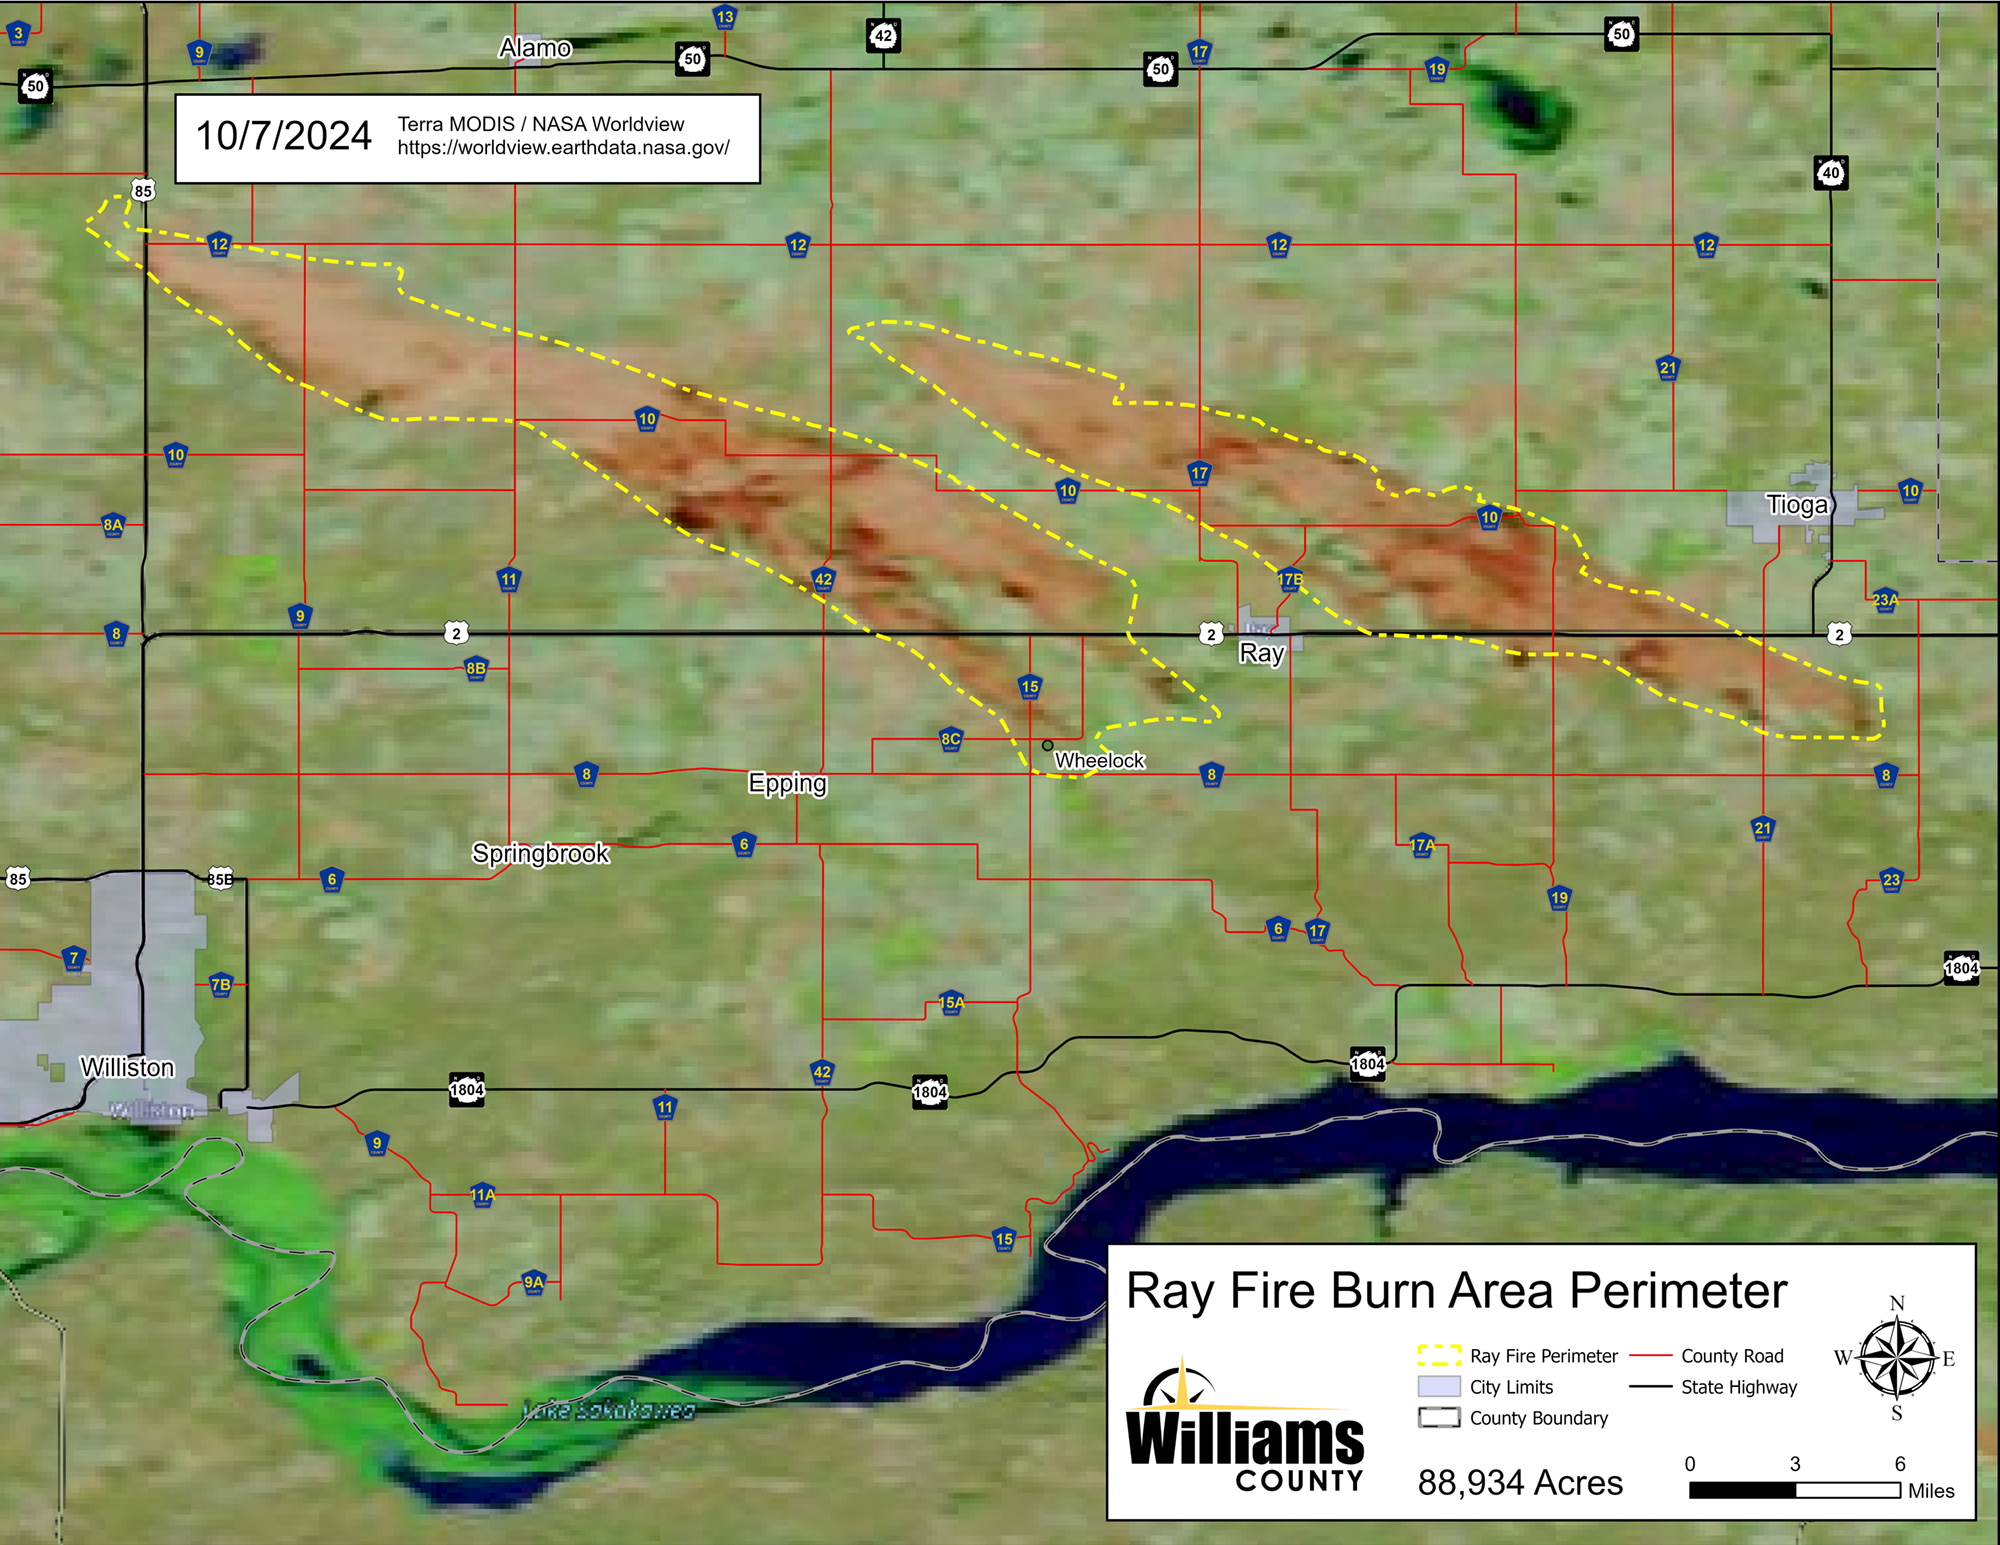Click the worldview.earthdata.nasa.gov URL
2000x1545 pixels.
[563, 148]
